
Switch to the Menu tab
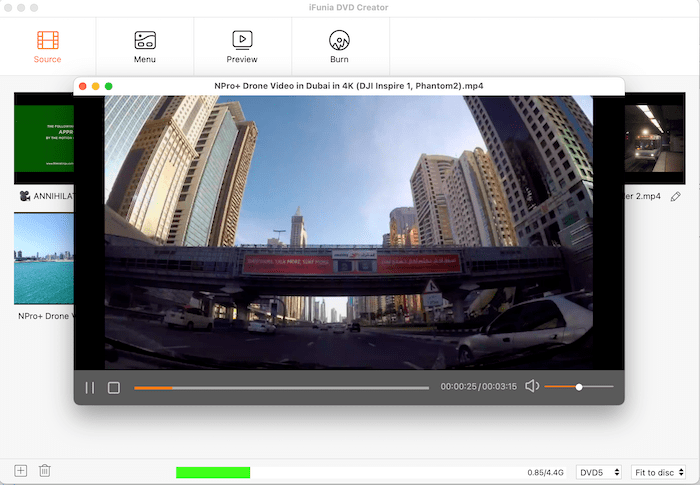[x=145, y=46]
